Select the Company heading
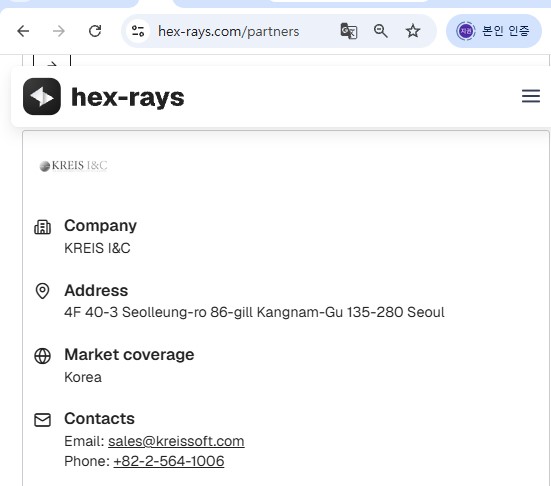The width and height of the screenshot is (551, 486). pos(101,226)
